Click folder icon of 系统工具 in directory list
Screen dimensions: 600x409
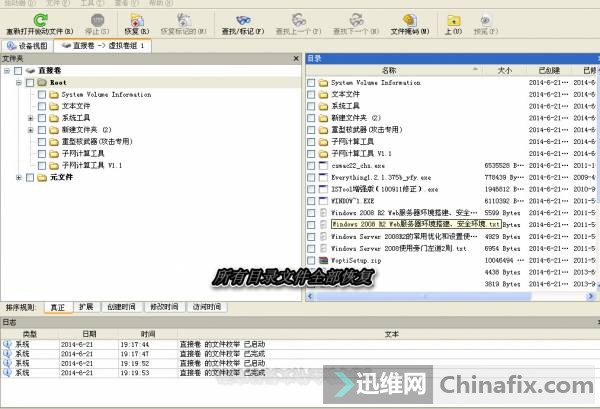click(323, 106)
